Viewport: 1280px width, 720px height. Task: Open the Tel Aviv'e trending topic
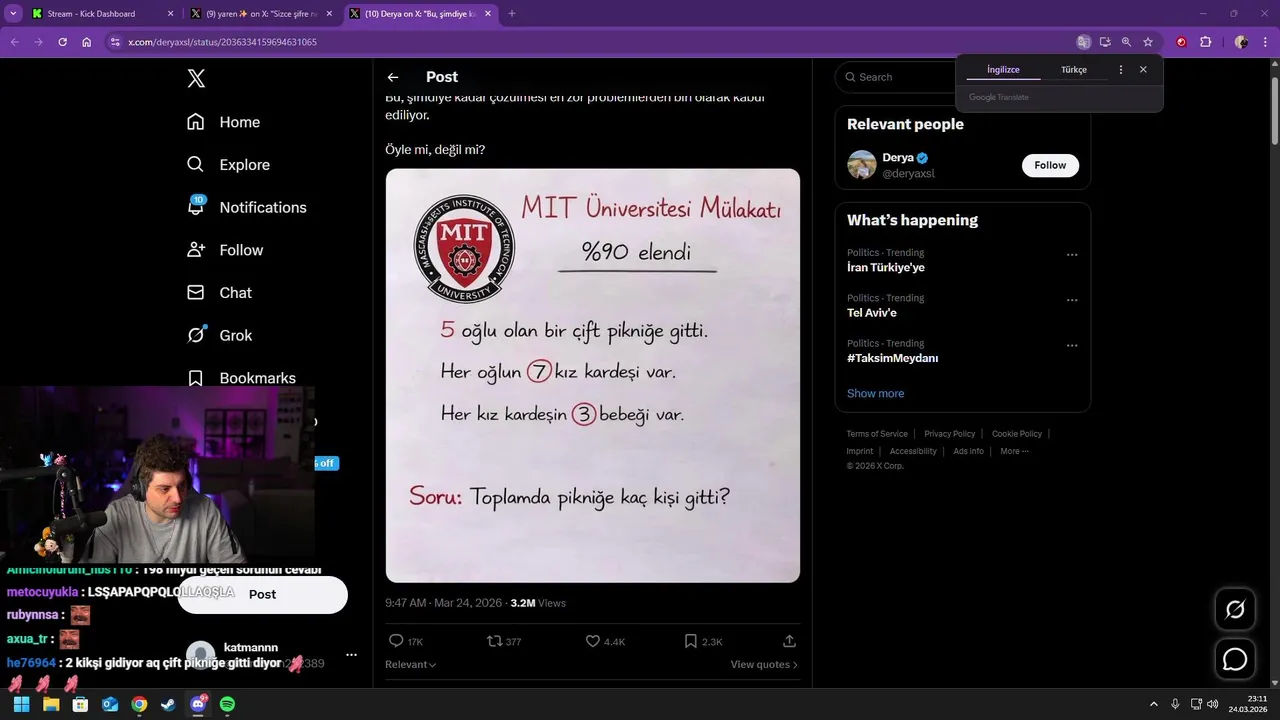[x=872, y=312]
